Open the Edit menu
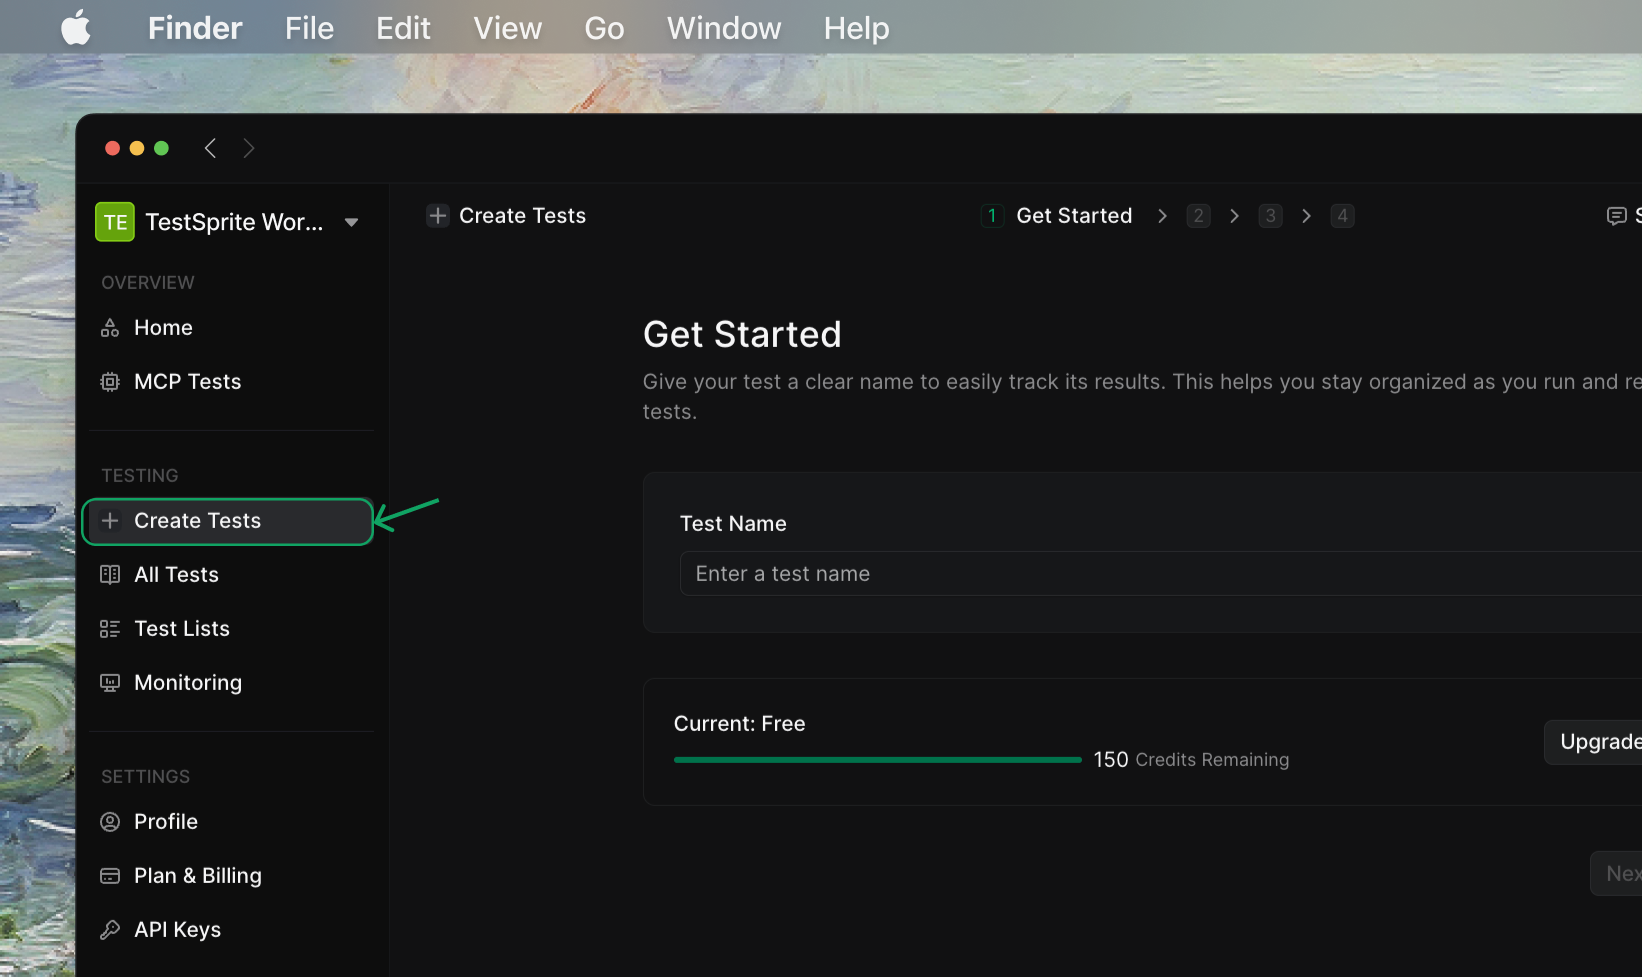 pyautogui.click(x=403, y=28)
